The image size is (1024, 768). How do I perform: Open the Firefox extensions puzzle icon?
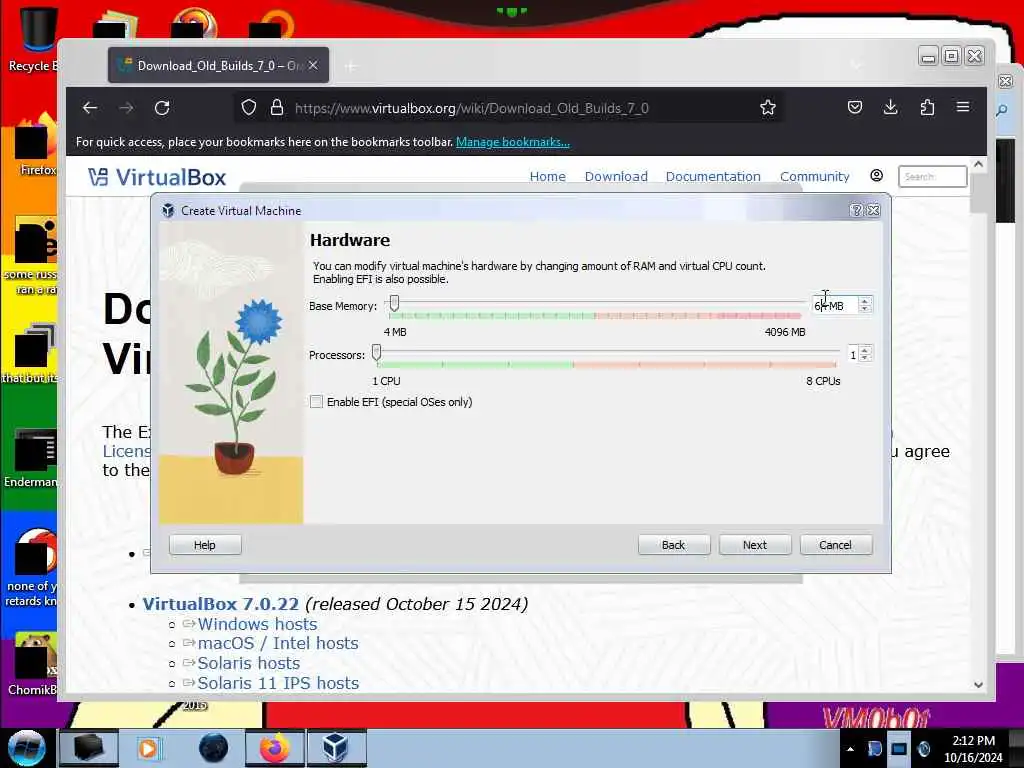(927, 107)
